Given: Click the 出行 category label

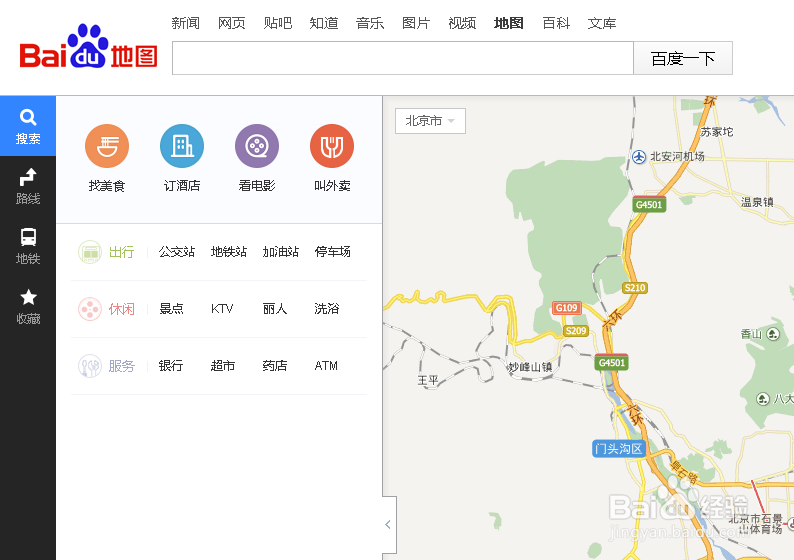Looking at the screenshot, I should (x=122, y=252).
